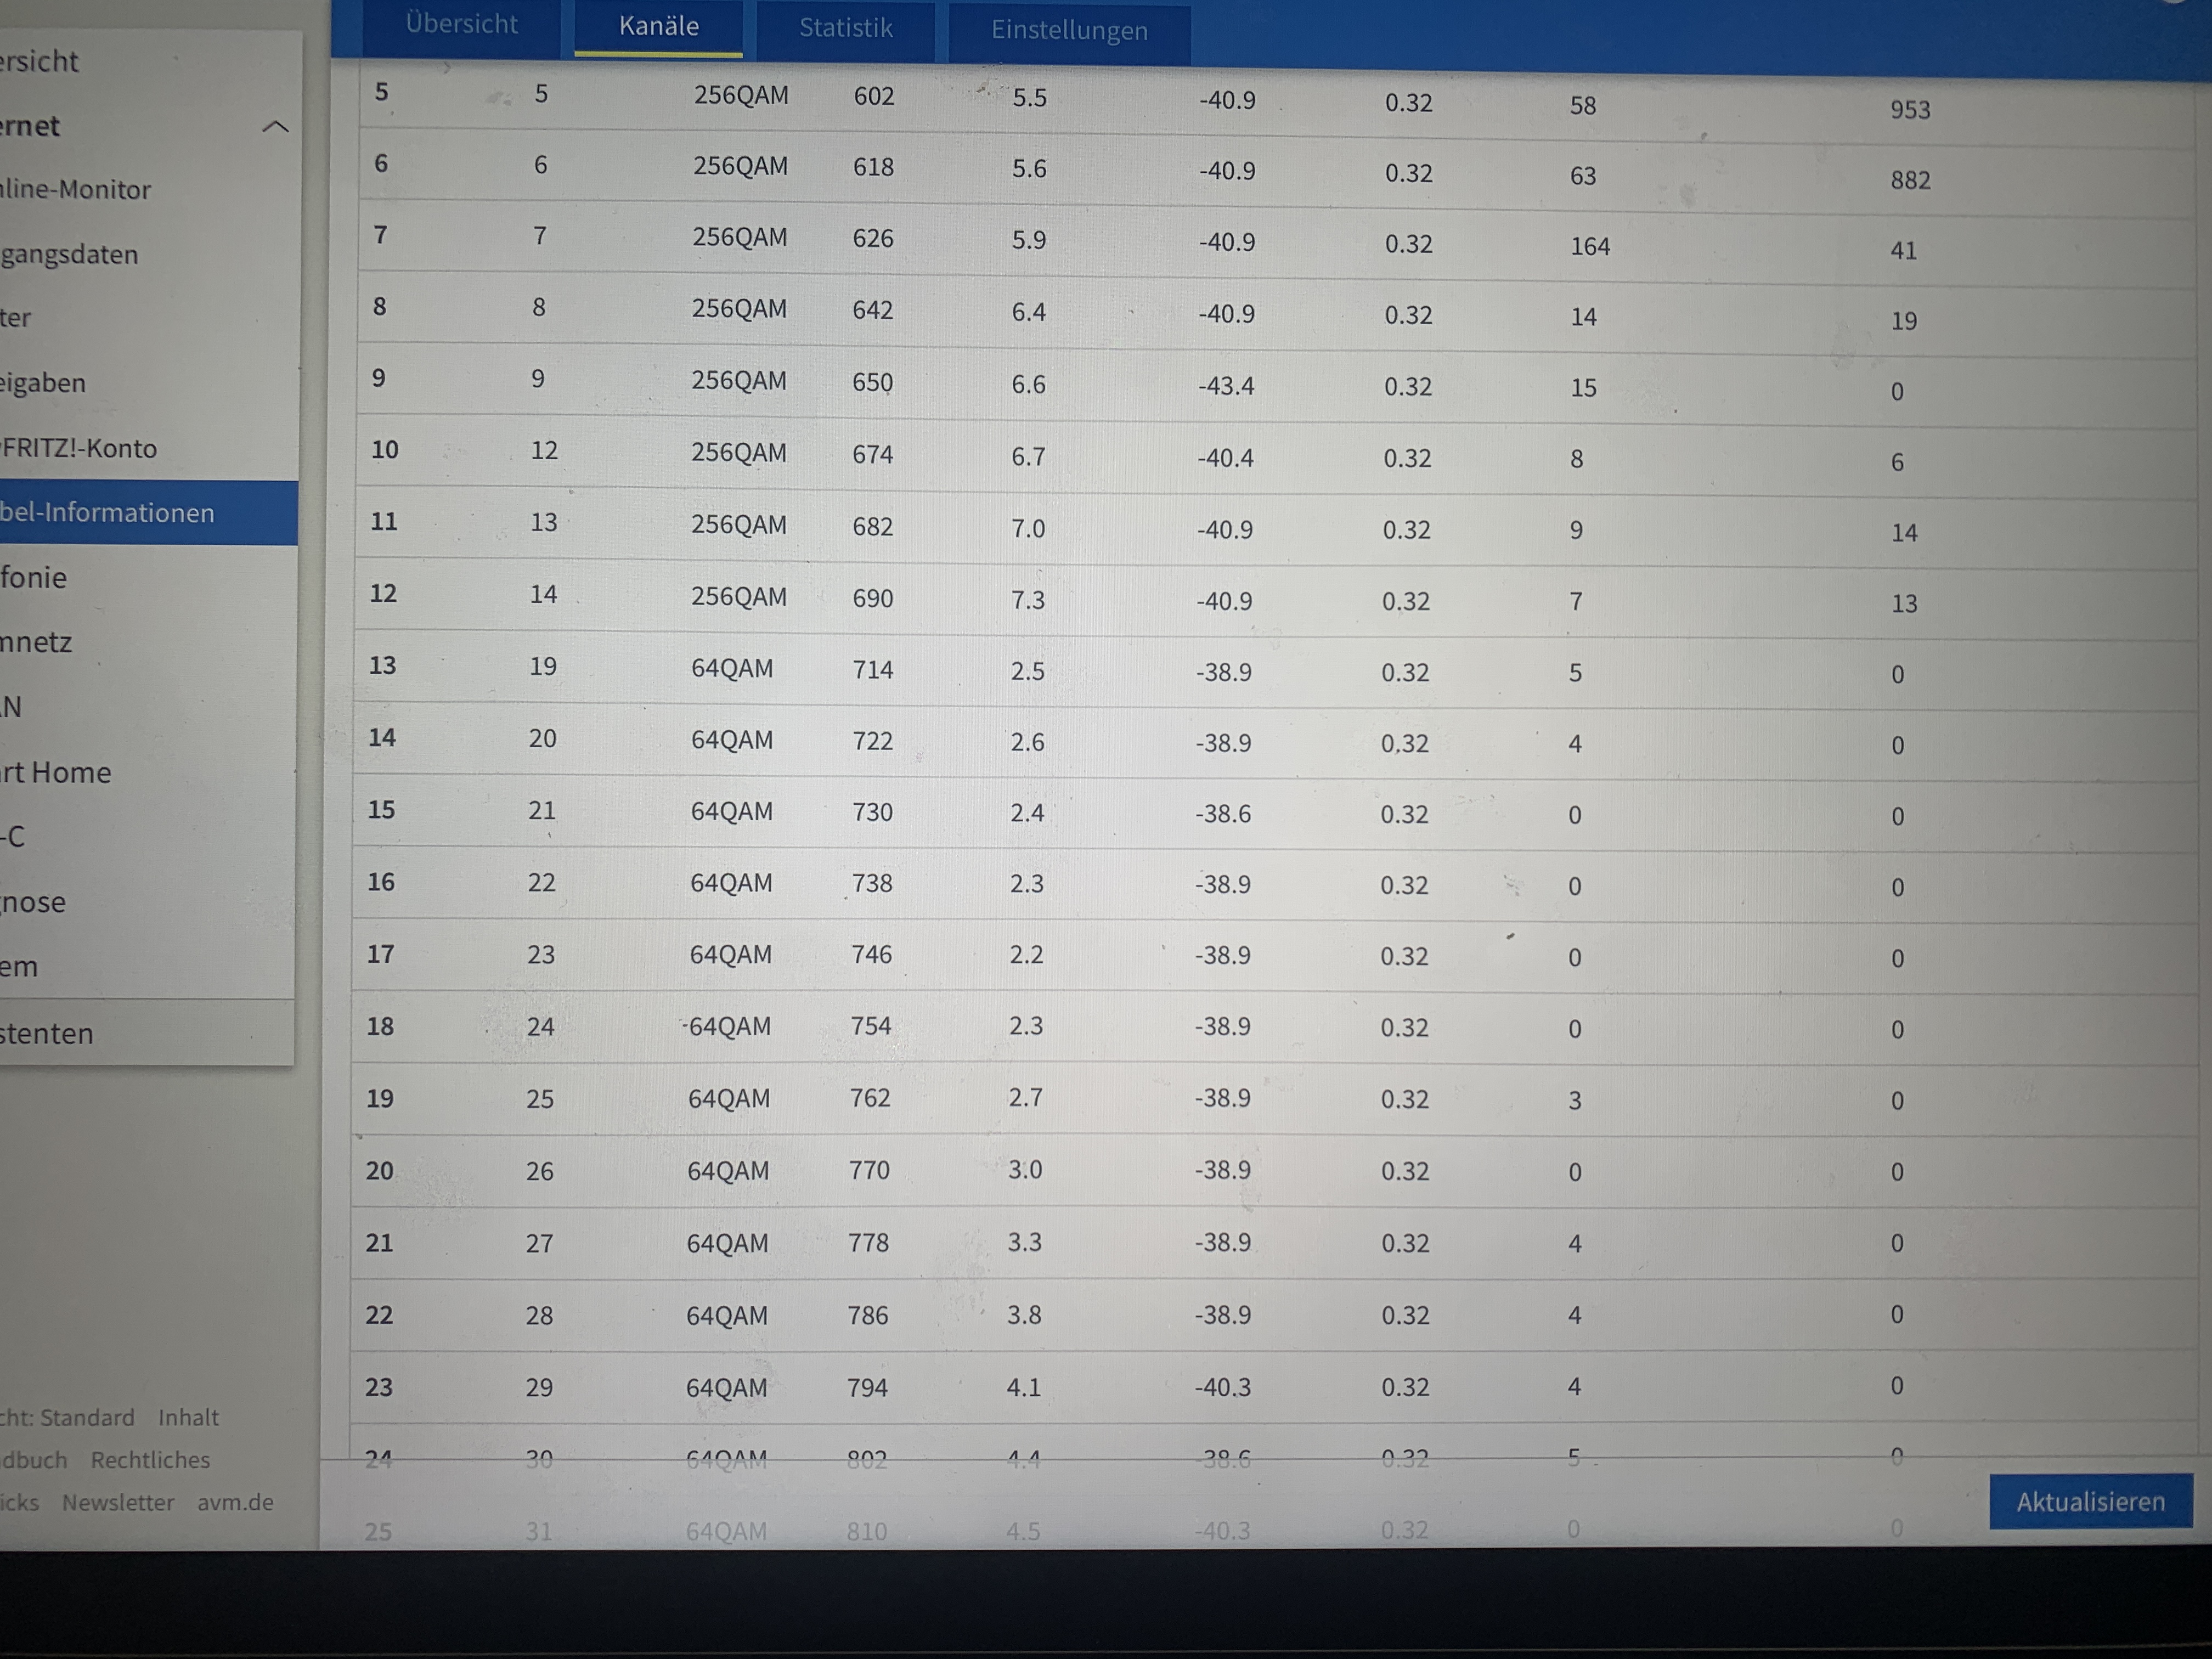Open the Diagnose section

point(33,902)
